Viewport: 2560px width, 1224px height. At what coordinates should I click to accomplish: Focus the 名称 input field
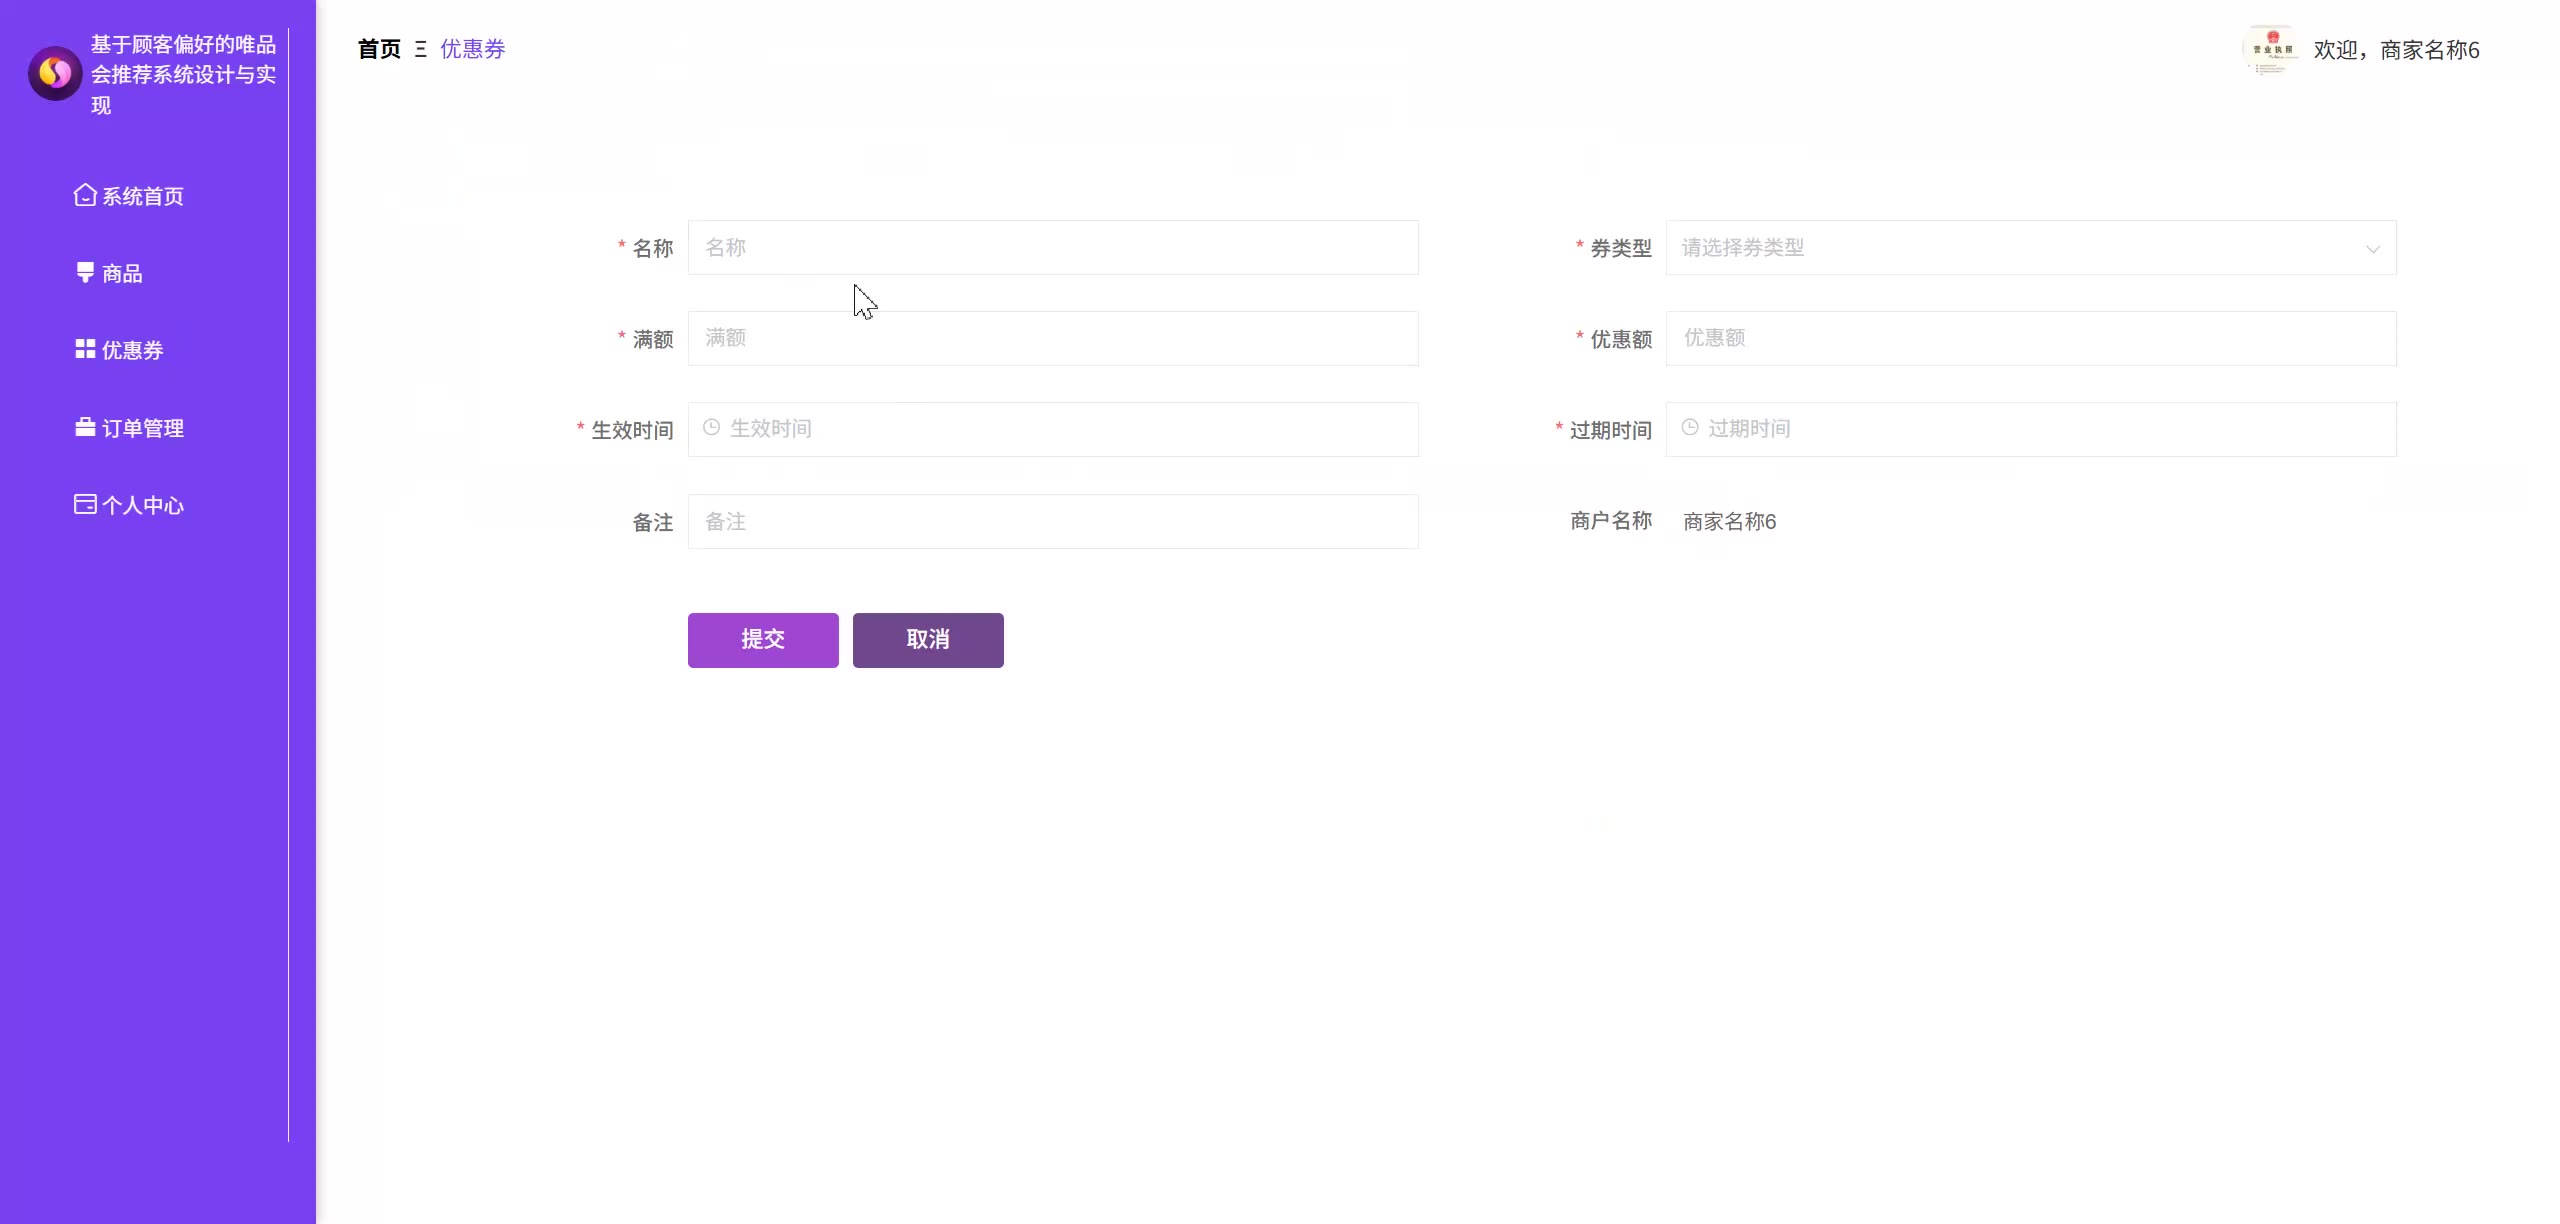click(x=1052, y=248)
